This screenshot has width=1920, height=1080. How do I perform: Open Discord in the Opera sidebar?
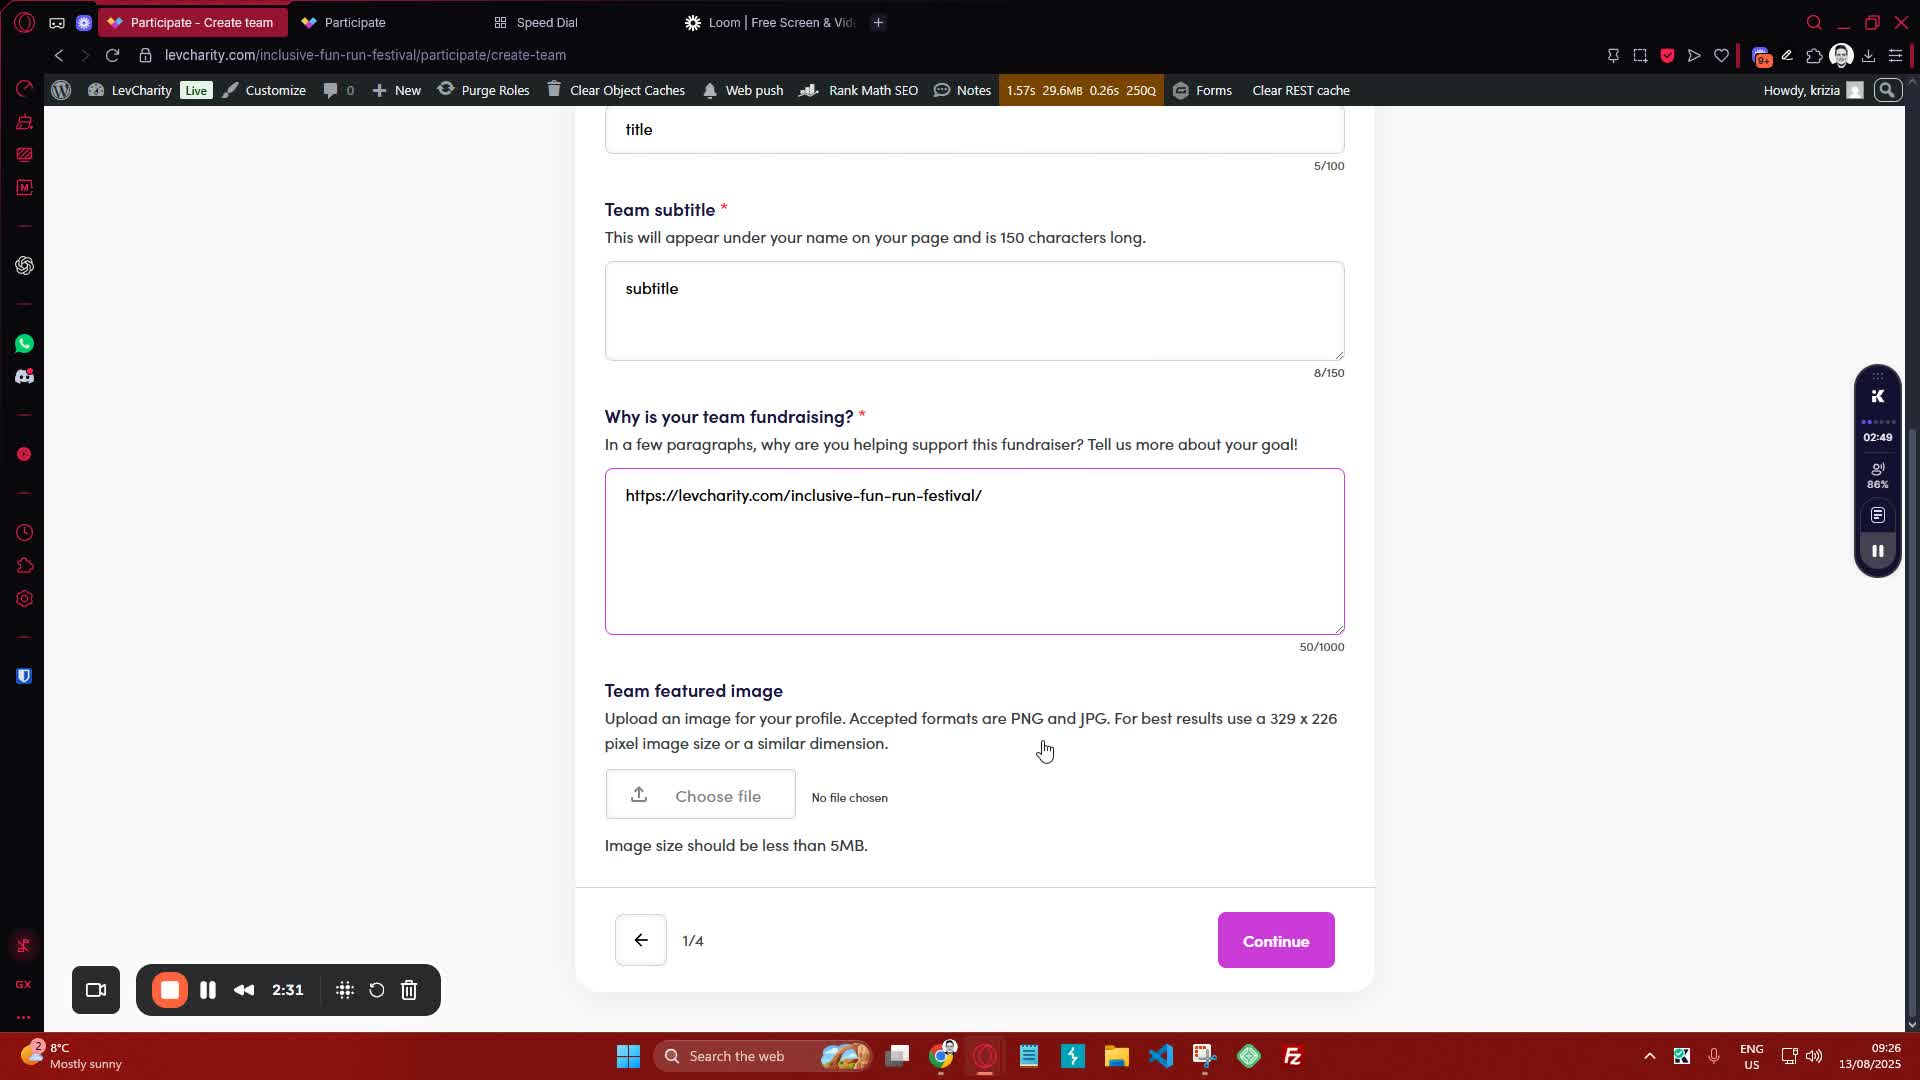(x=24, y=377)
